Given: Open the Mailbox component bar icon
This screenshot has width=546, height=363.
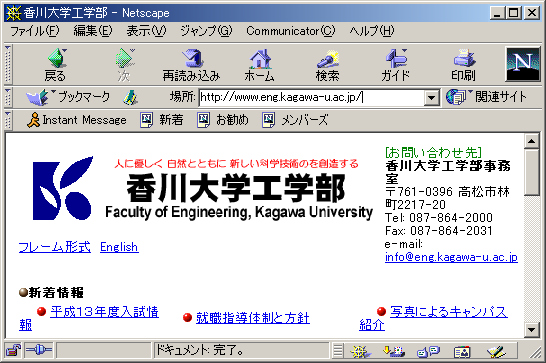Looking at the screenshot, I should pyautogui.click(x=393, y=351).
